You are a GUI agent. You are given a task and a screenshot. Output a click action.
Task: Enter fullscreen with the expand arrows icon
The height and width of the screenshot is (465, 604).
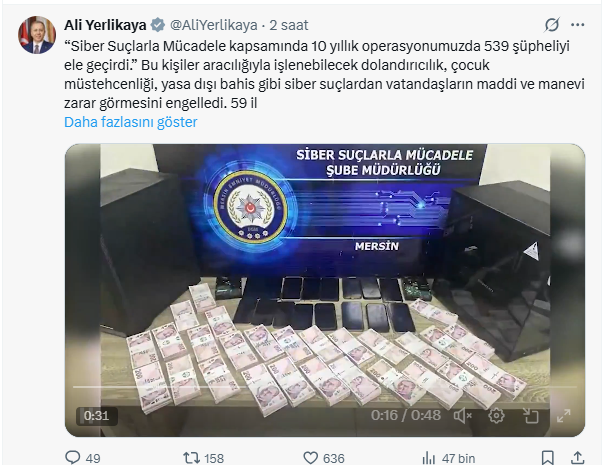[564, 415]
